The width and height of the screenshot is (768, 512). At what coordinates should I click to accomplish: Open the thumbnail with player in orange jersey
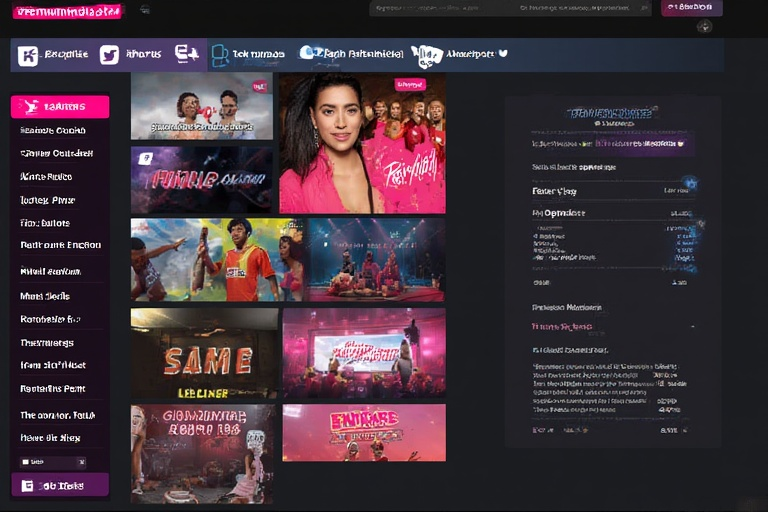(x=216, y=260)
